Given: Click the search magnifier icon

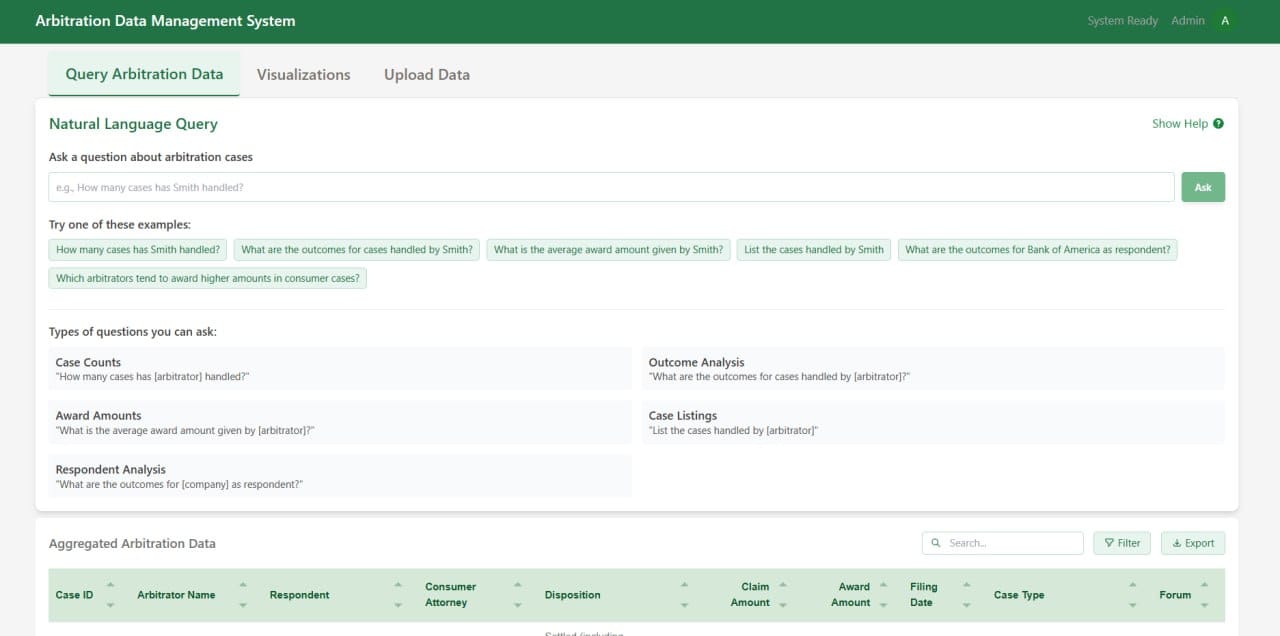Looking at the screenshot, I should tap(936, 542).
